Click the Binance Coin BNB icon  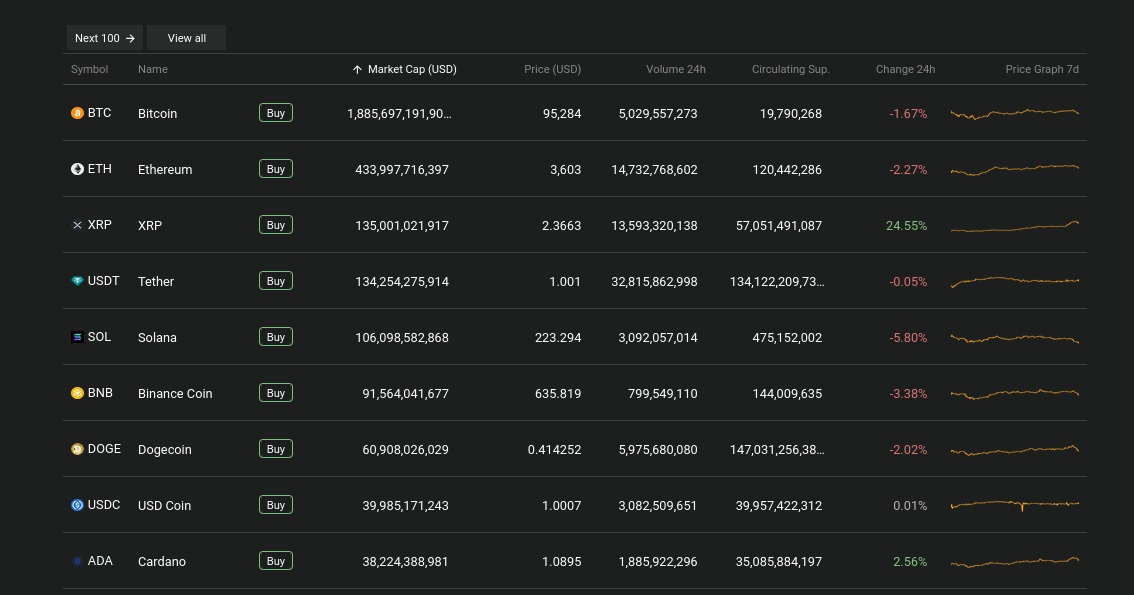(77, 394)
